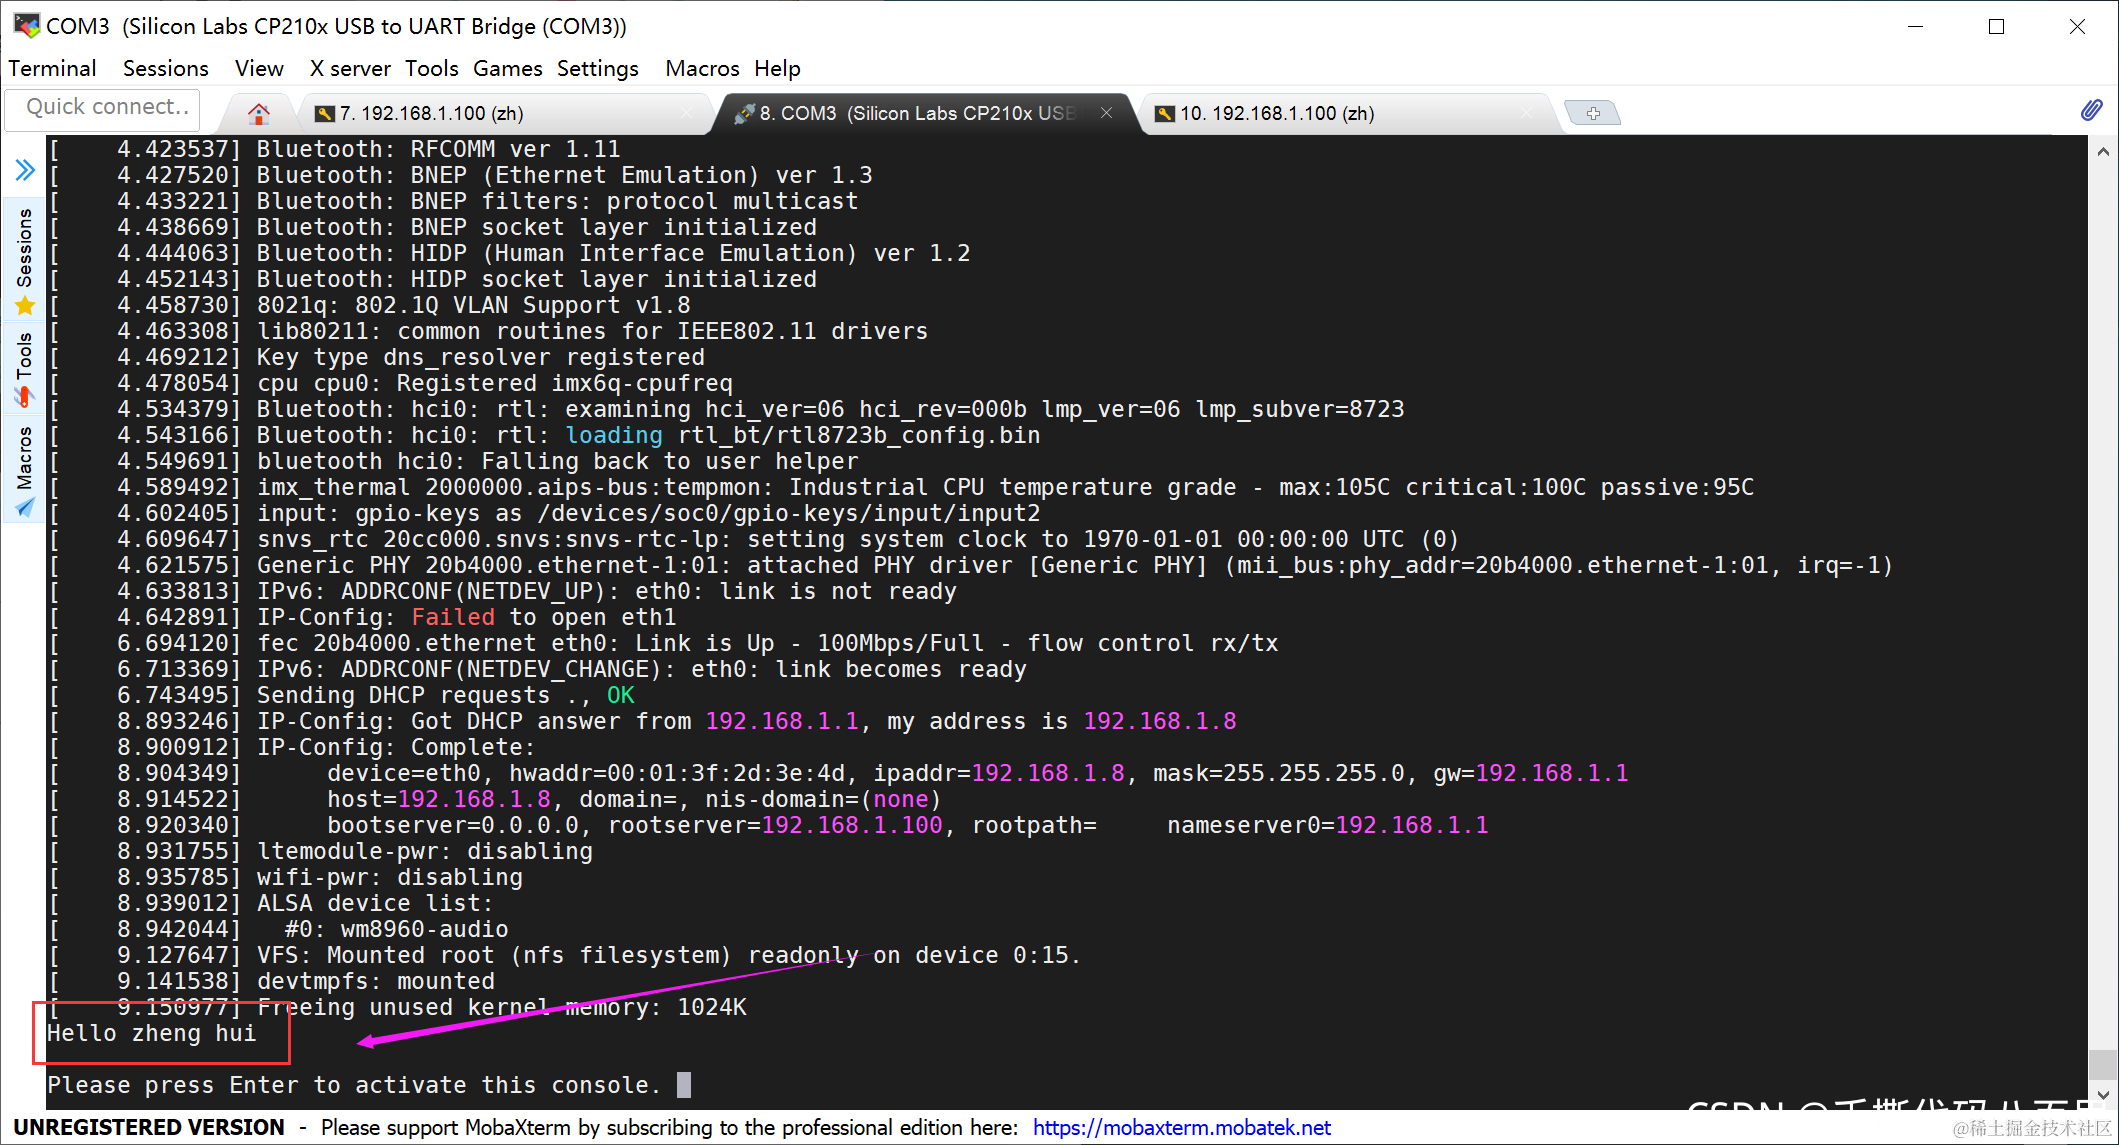Switch to tab 7 192.168.1.100 (zh)

tap(430, 114)
